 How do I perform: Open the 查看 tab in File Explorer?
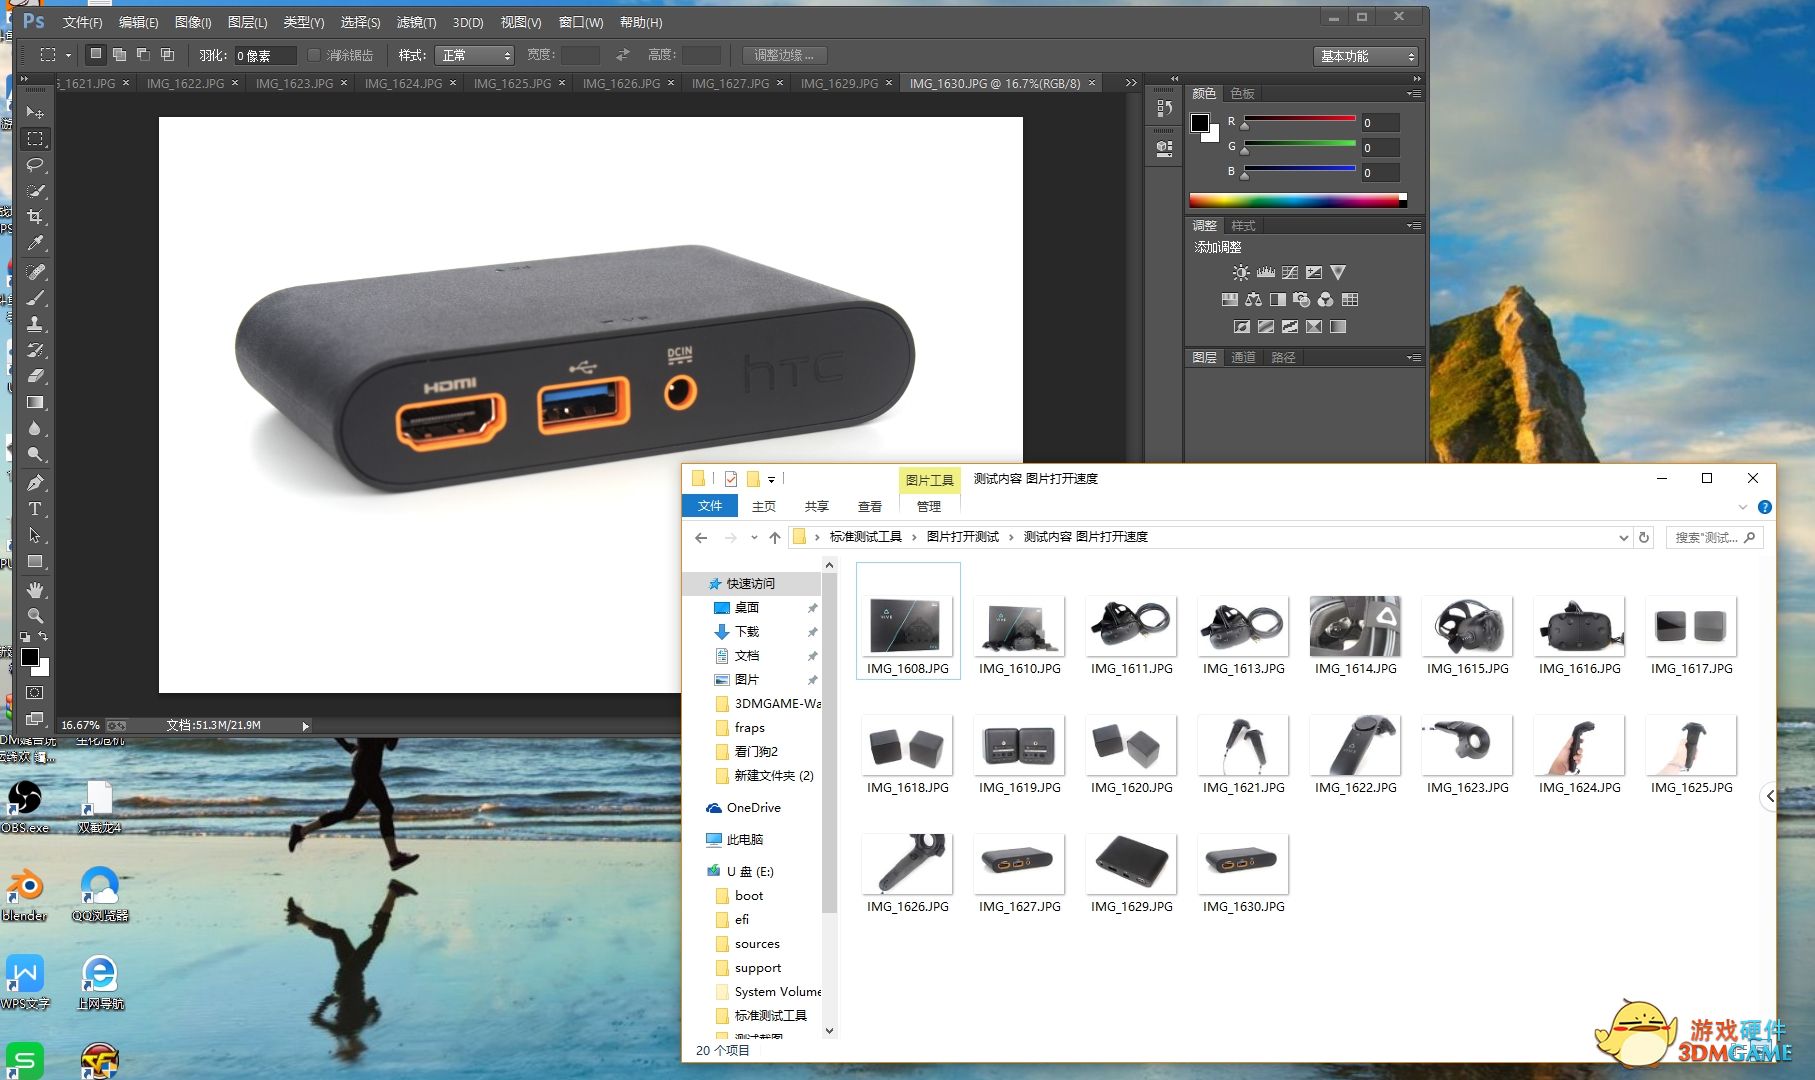[869, 507]
